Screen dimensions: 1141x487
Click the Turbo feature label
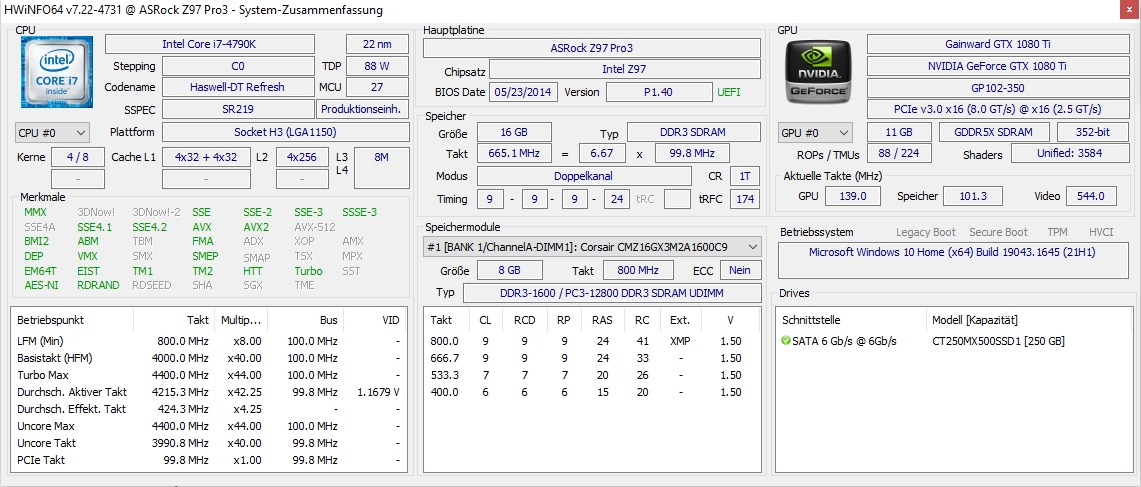point(308,271)
